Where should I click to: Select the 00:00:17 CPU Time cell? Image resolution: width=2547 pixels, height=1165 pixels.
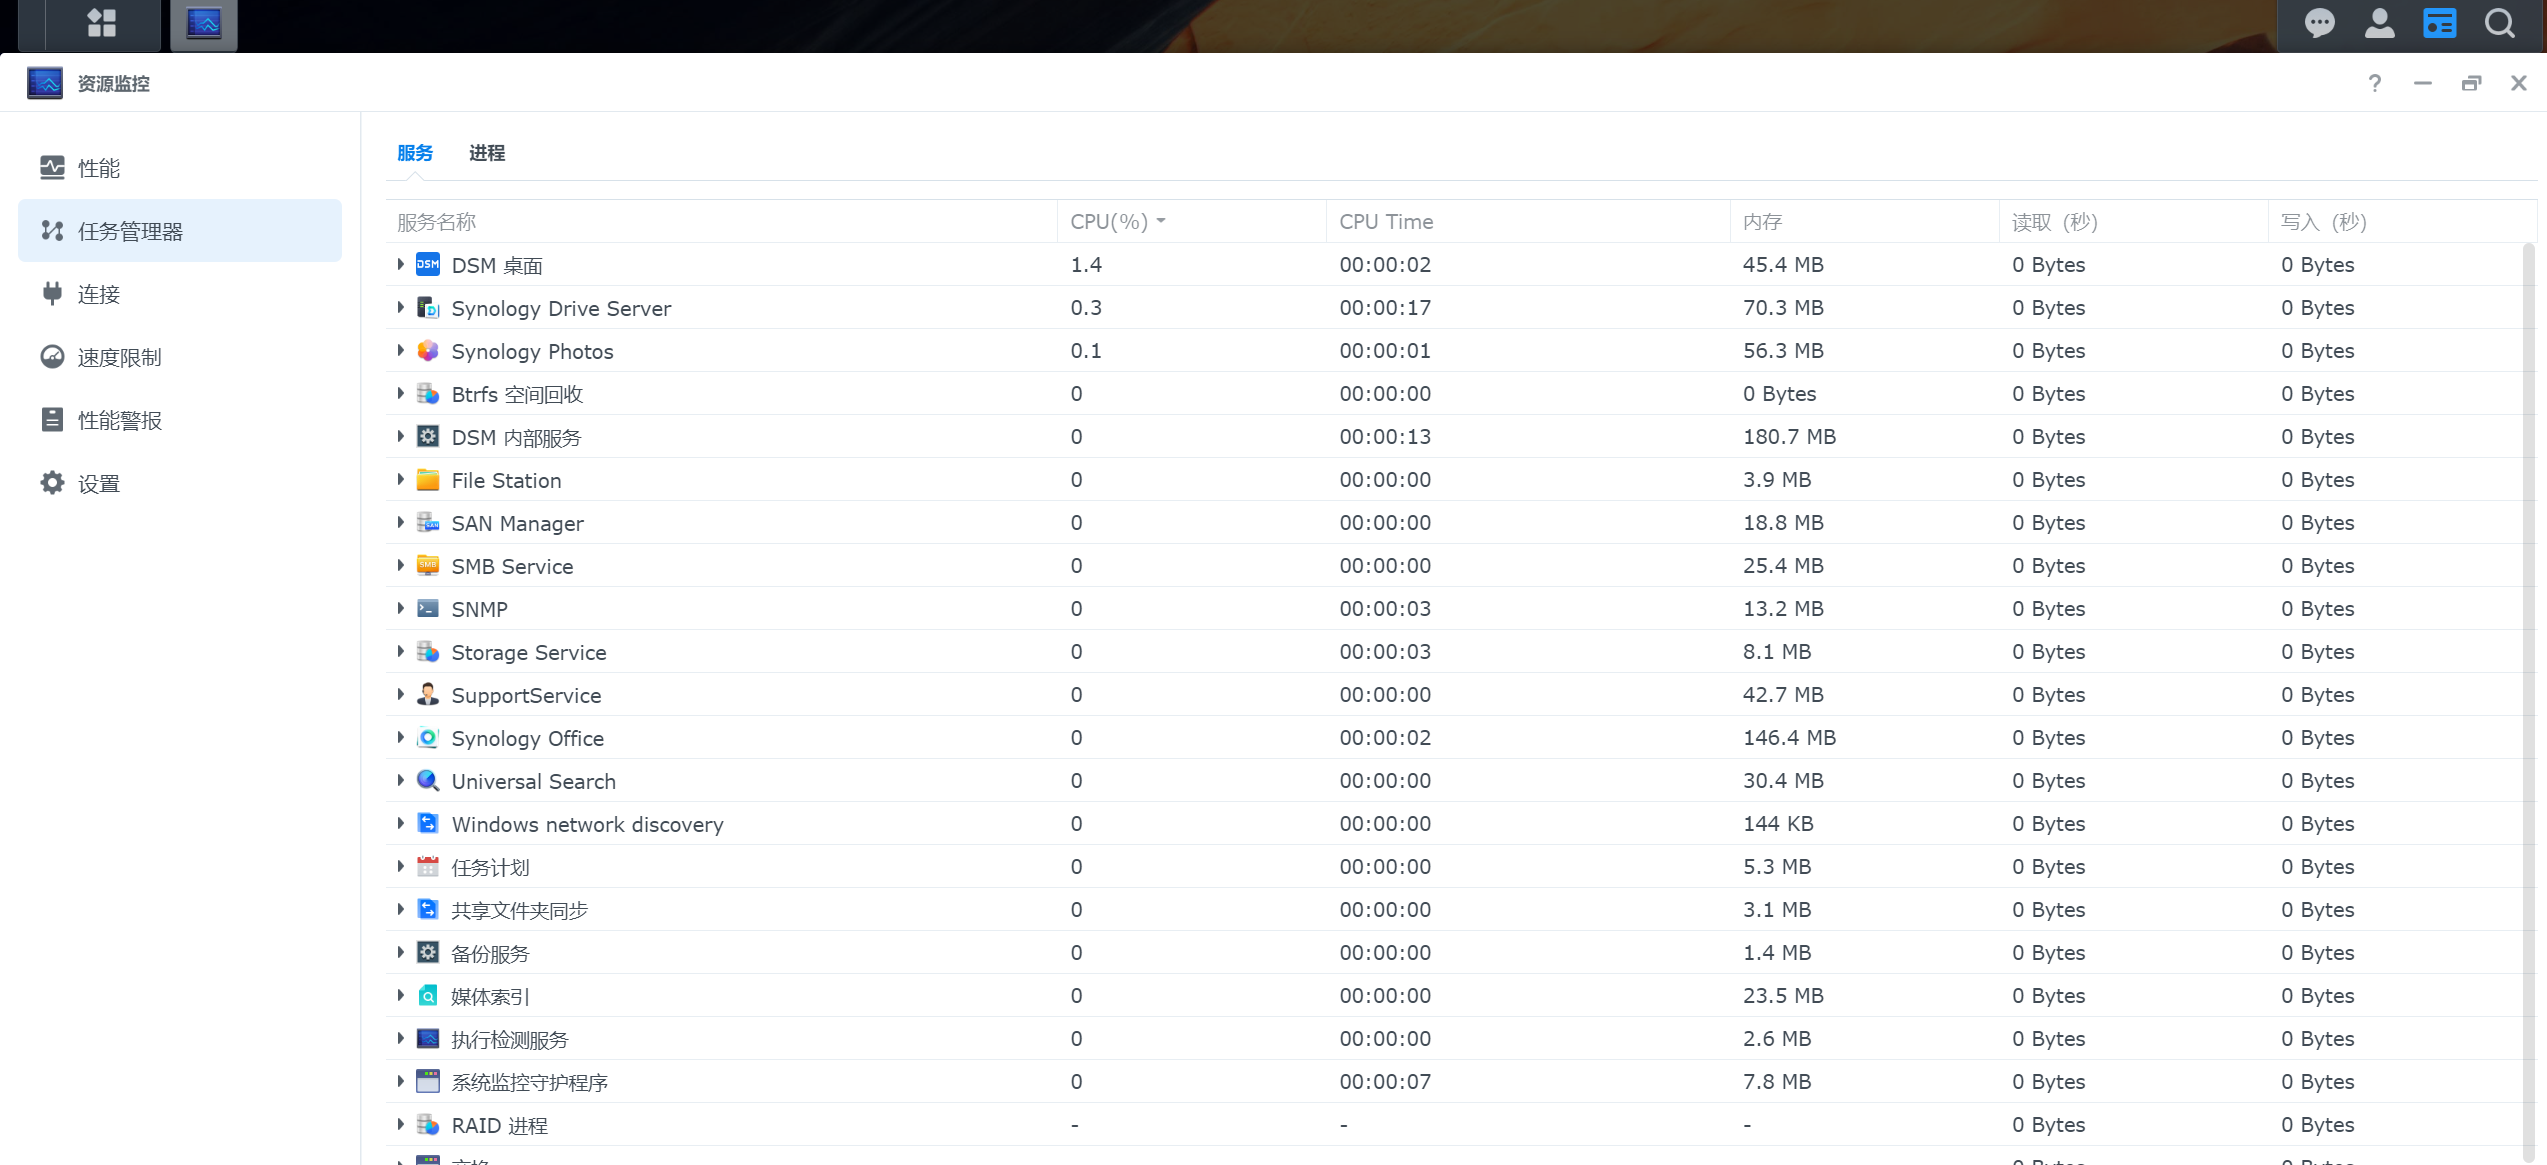1385,307
